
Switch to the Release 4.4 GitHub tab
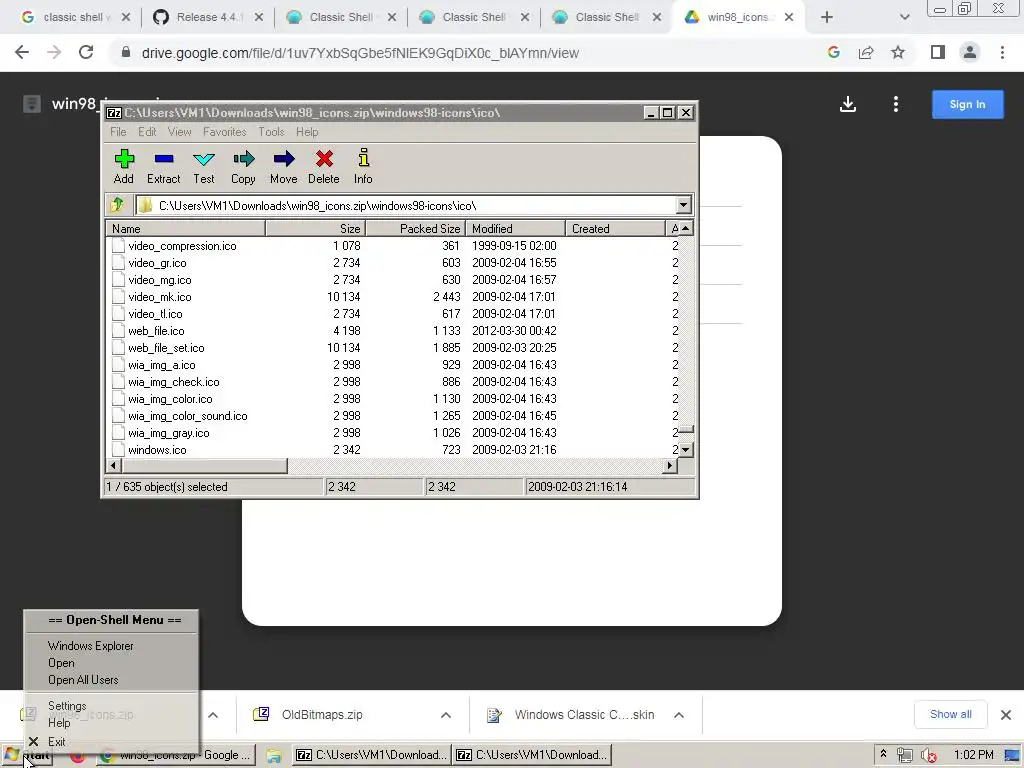point(208,18)
